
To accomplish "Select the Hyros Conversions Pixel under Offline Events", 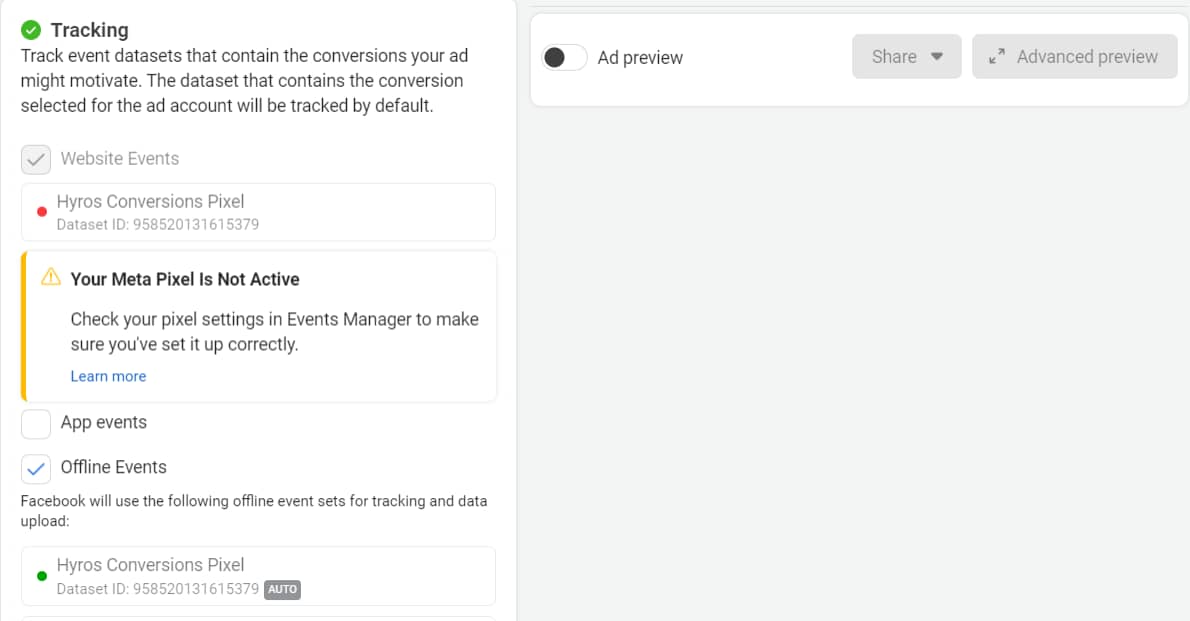I will coord(258,576).
